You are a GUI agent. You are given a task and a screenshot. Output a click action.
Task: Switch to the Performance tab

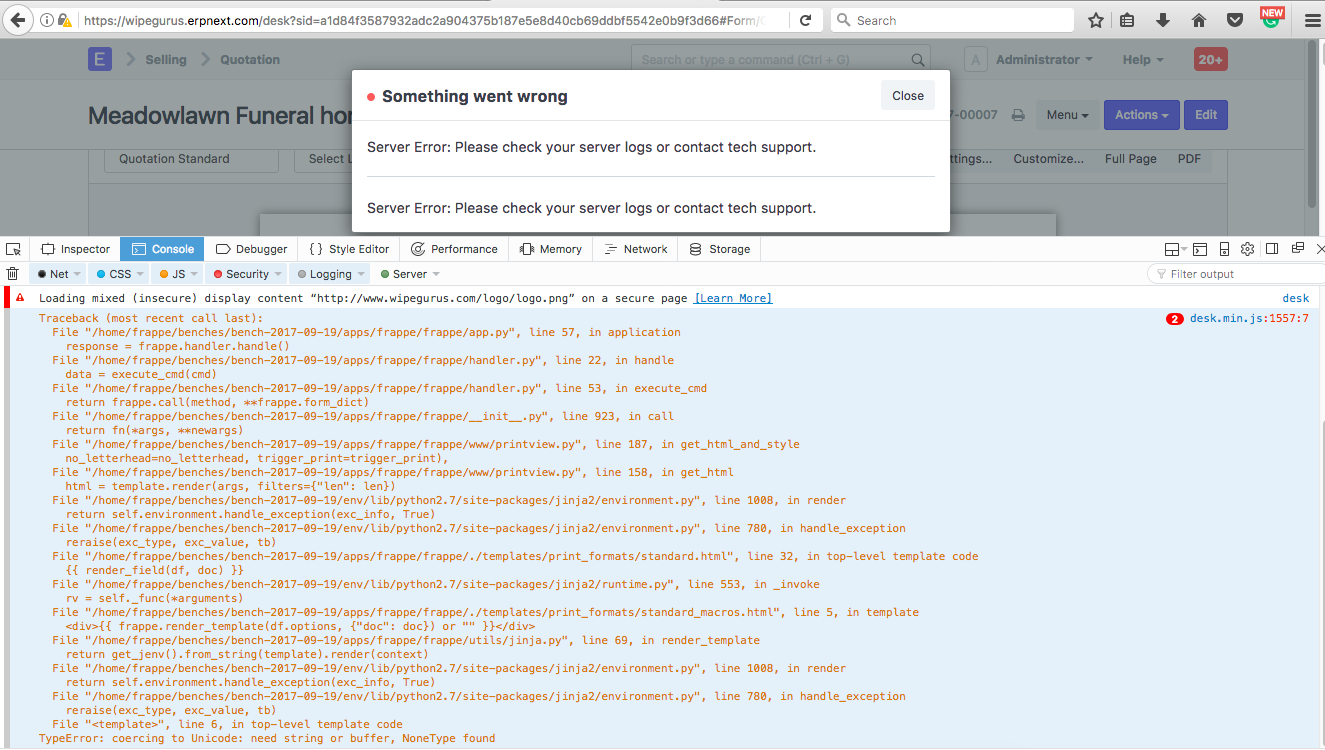pos(454,249)
